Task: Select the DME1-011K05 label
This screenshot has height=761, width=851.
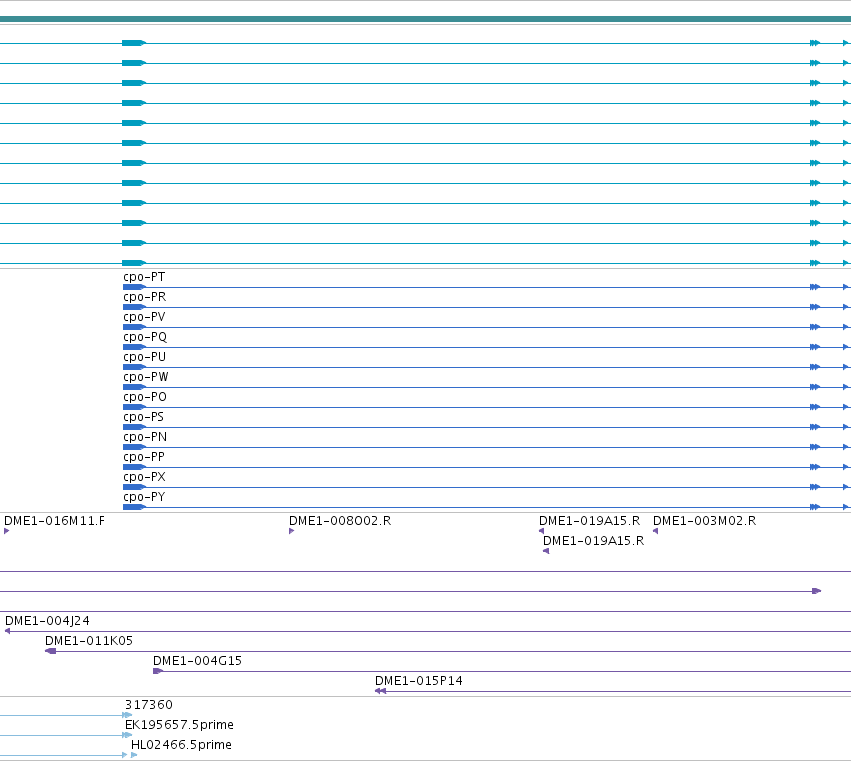Action: tap(89, 641)
